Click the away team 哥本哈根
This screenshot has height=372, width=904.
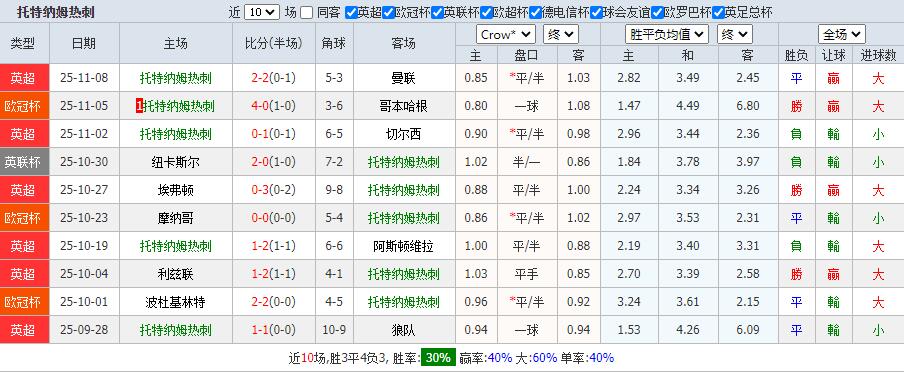(404, 106)
